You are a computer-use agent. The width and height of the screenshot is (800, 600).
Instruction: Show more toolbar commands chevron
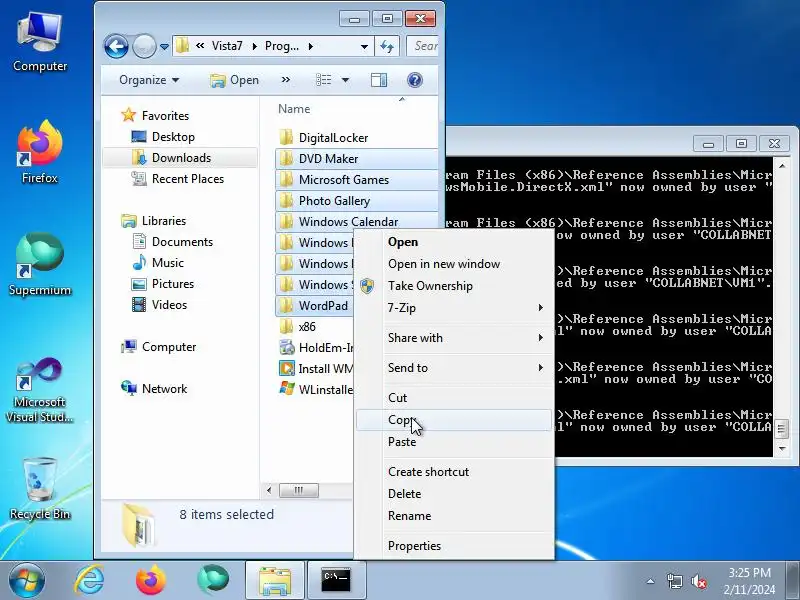click(x=286, y=80)
